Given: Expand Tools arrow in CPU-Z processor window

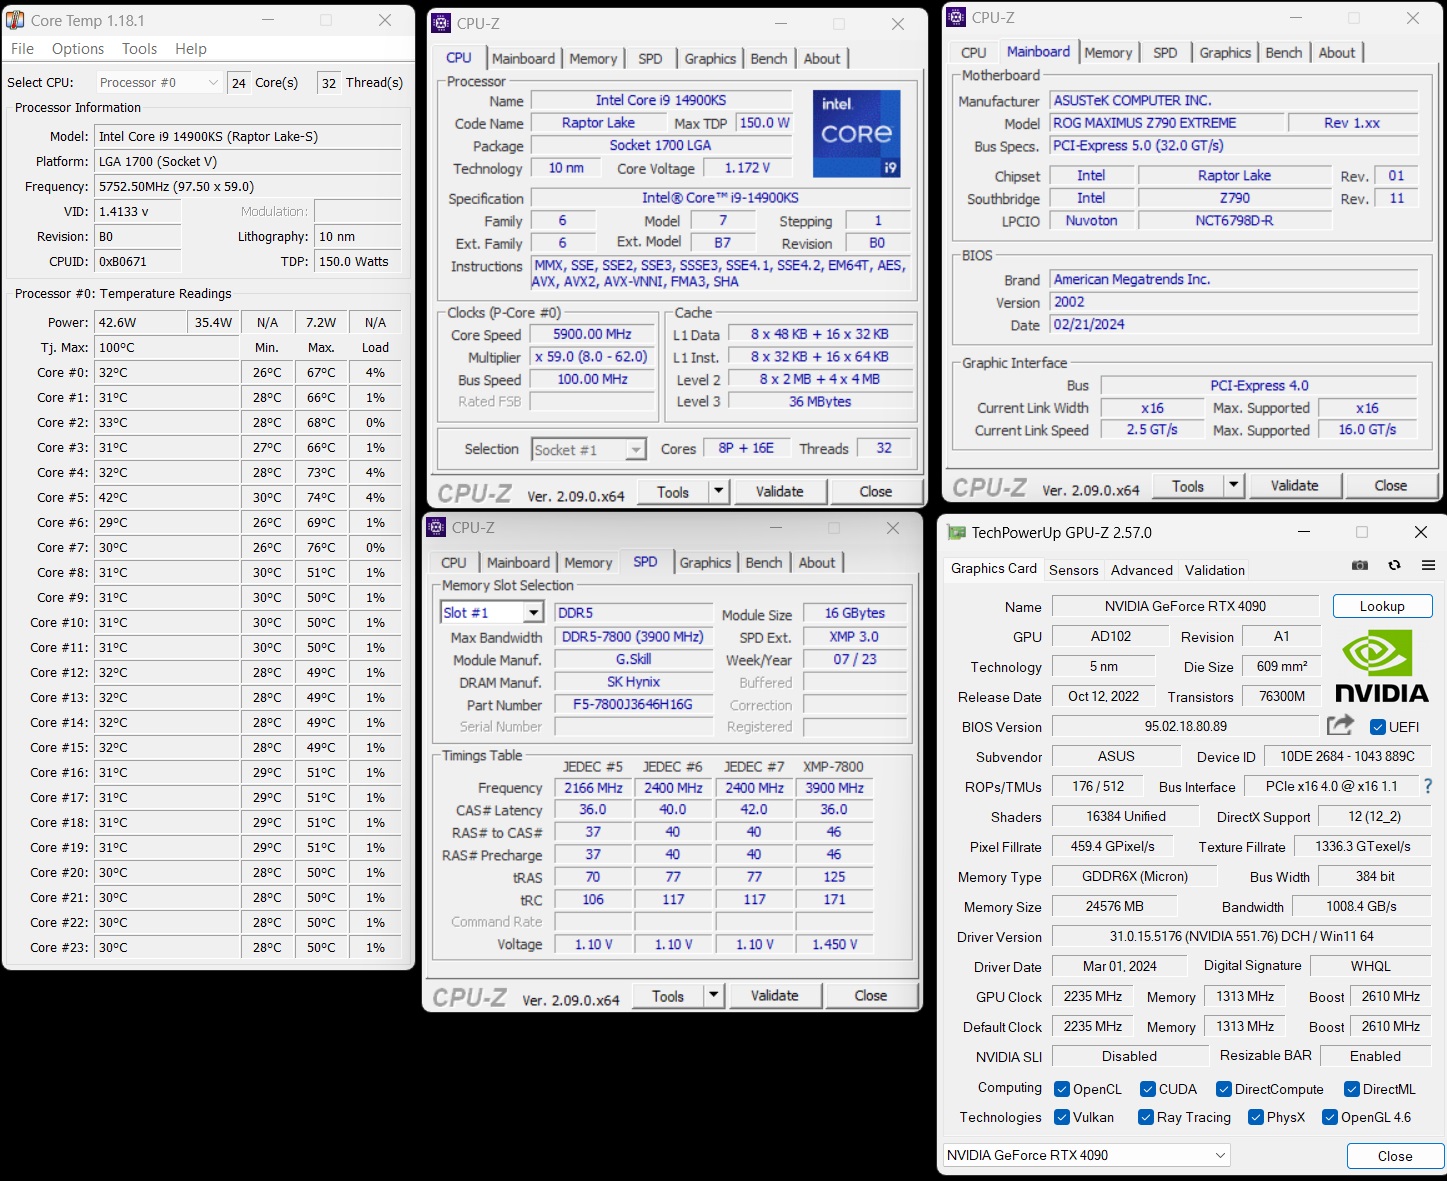Looking at the screenshot, I should pyautogui.click(x=718, y=491).
